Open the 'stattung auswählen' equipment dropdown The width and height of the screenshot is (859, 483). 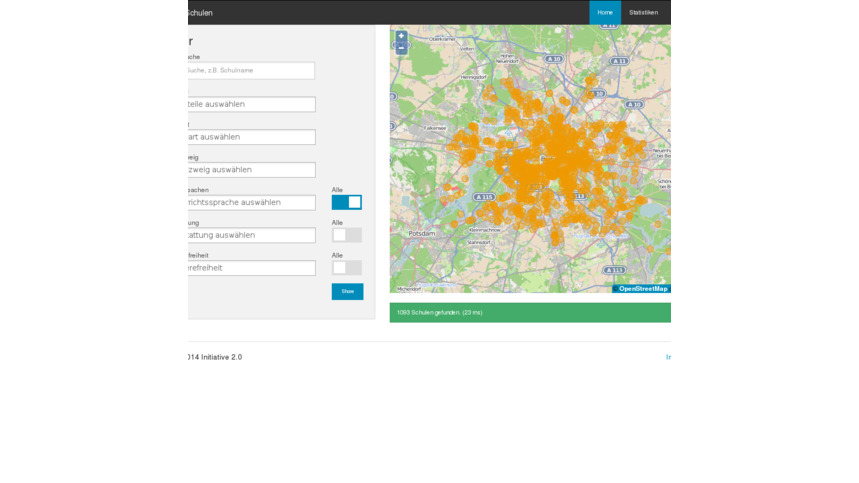[x=250, y=235]
